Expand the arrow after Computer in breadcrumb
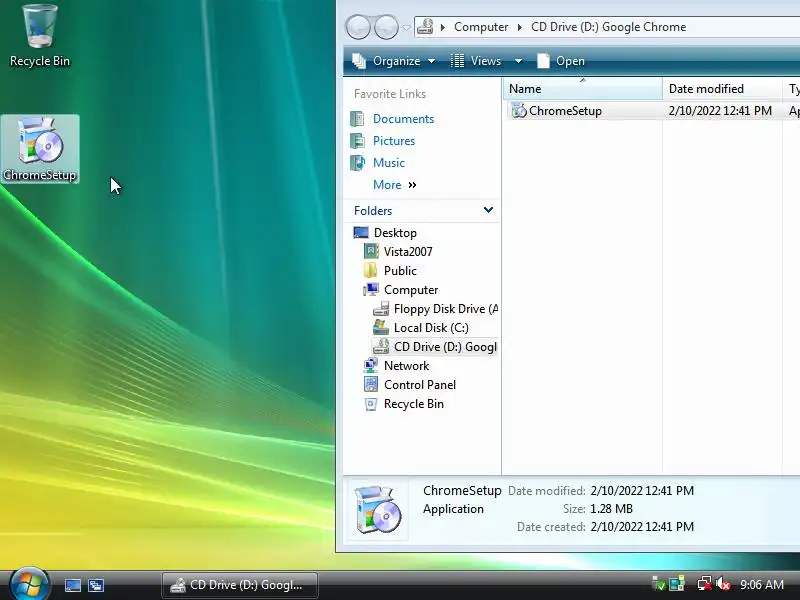Image resolution: width=800 pixels, height=600 pixels. pyautogui.click(x=519, y=27)
